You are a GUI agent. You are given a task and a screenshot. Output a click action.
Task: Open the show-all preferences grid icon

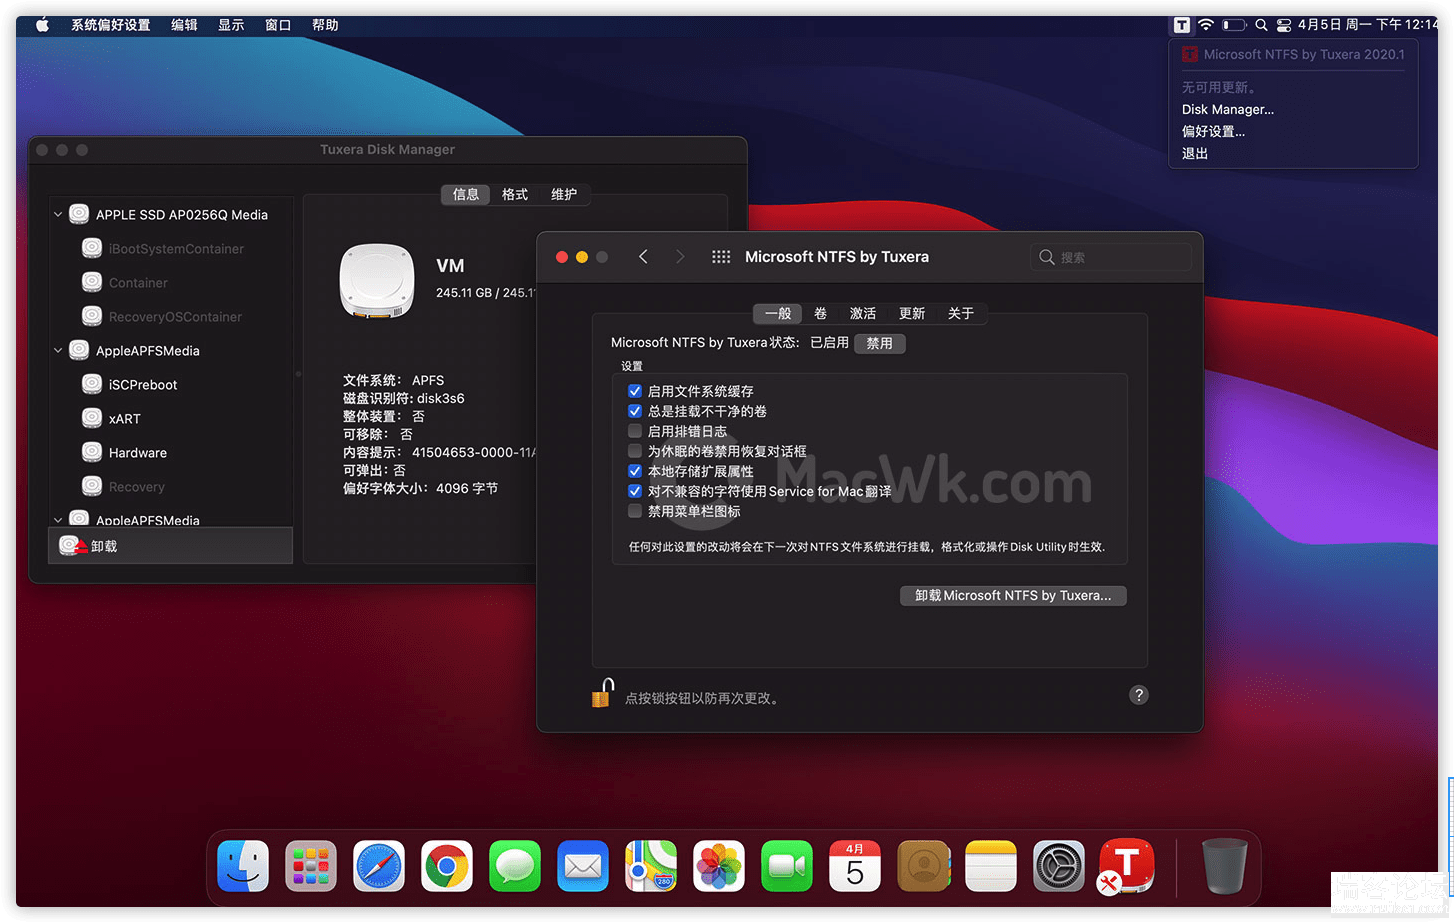pos(721,257)
